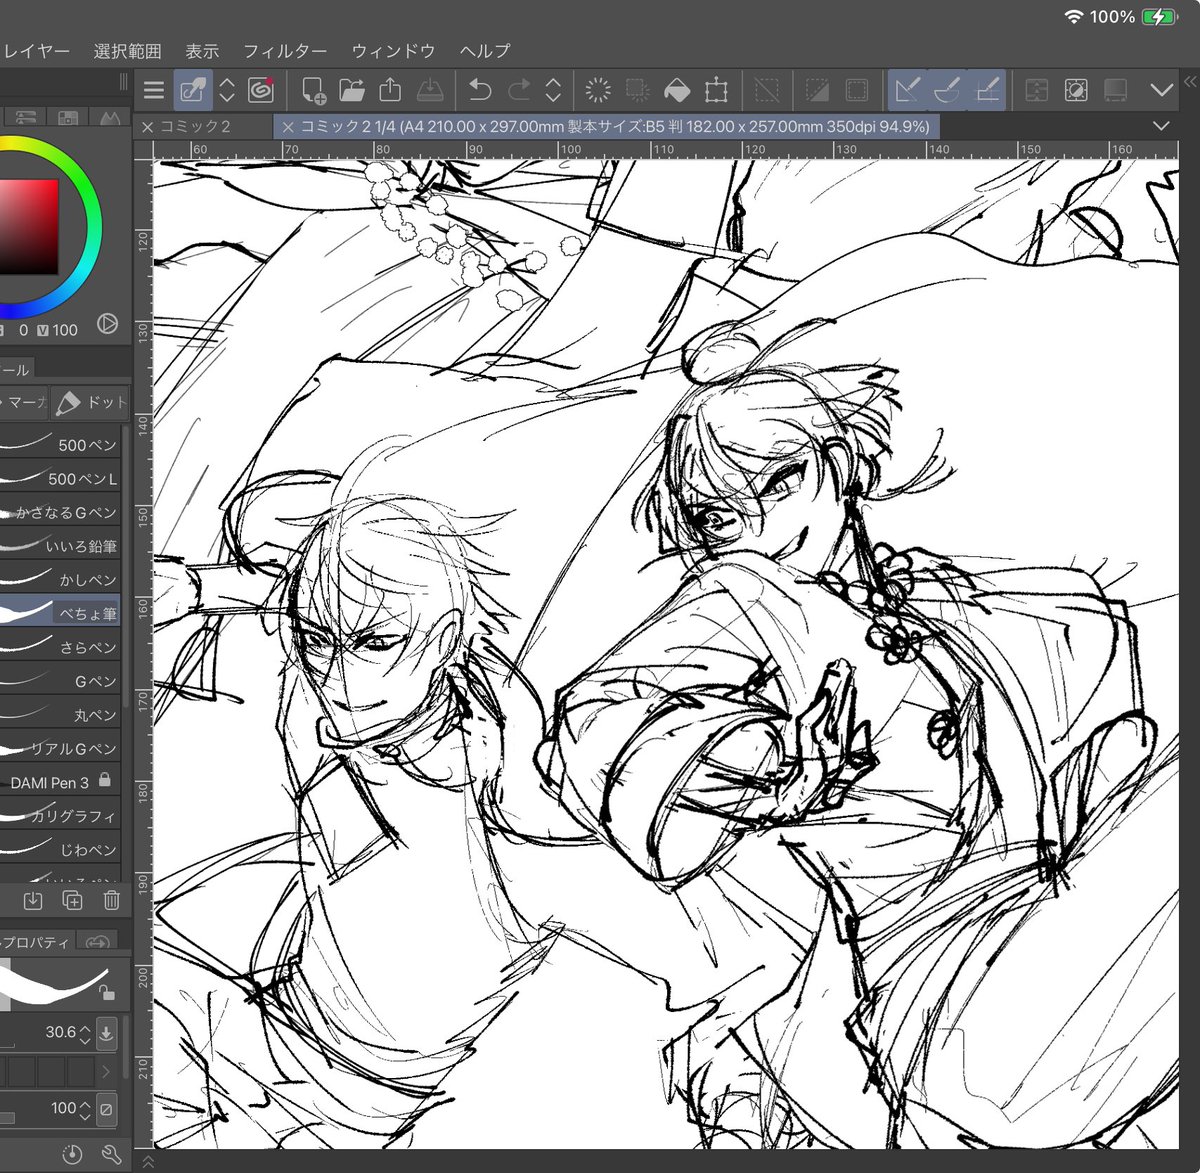Toggle the dynamics button beside the 100 value

(106, 1109)
